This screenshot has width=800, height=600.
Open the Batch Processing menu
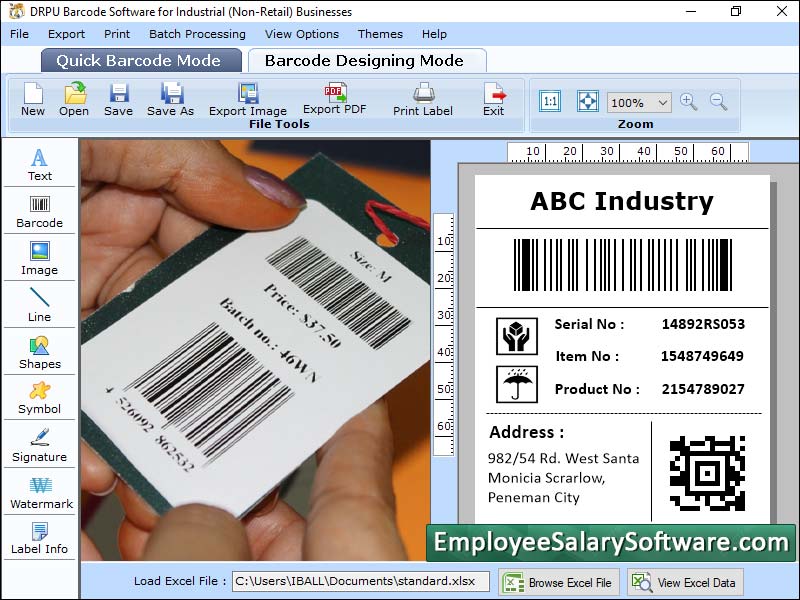197,33
